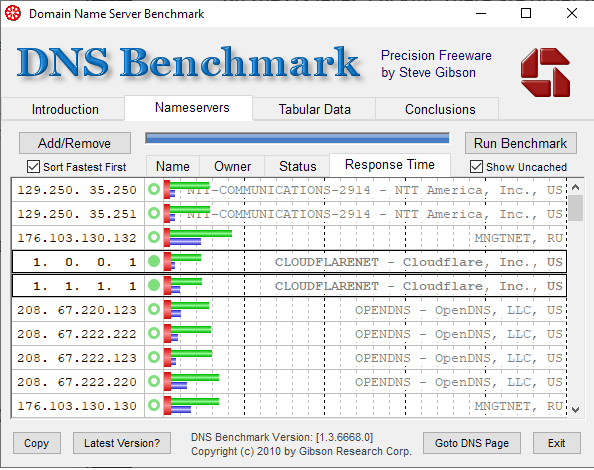
Task: Click the red DNS Benchmark app icon in title bar
Action: click(x=13, y=14)
